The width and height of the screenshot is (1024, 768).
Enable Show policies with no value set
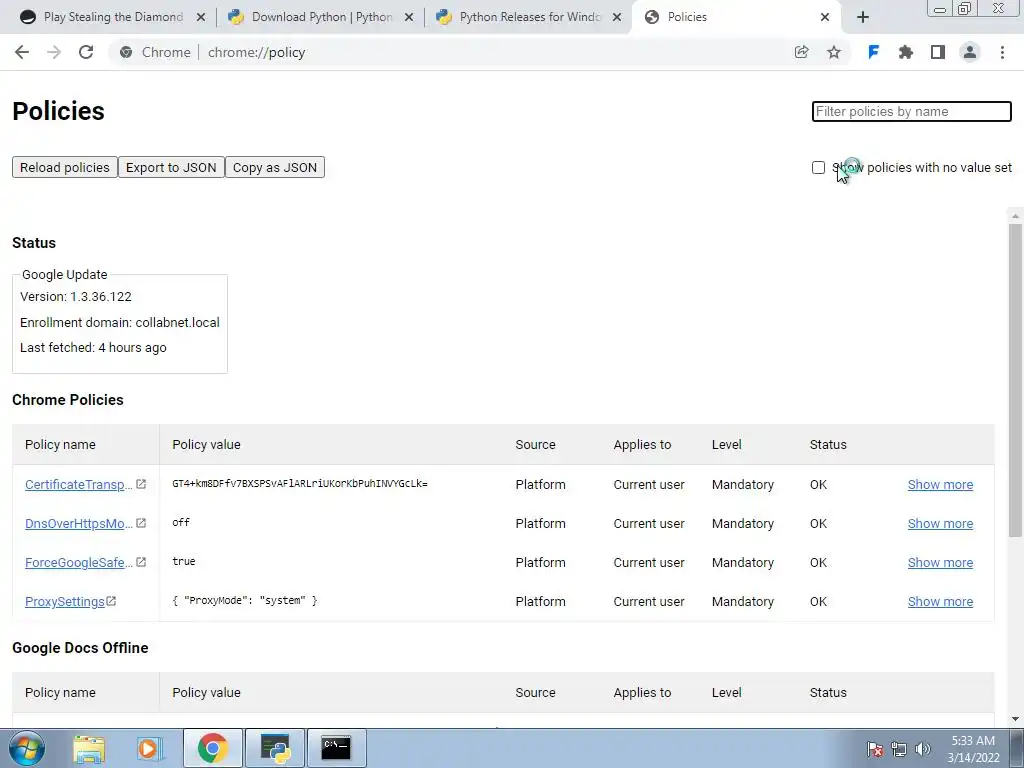(818, 168)
